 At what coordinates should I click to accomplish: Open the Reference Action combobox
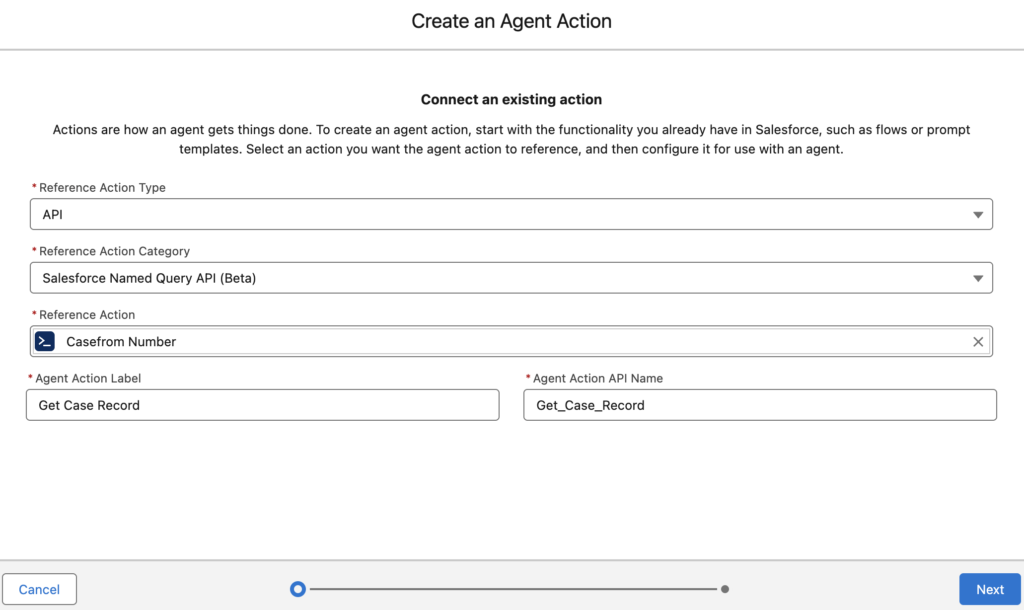(500, 340)
